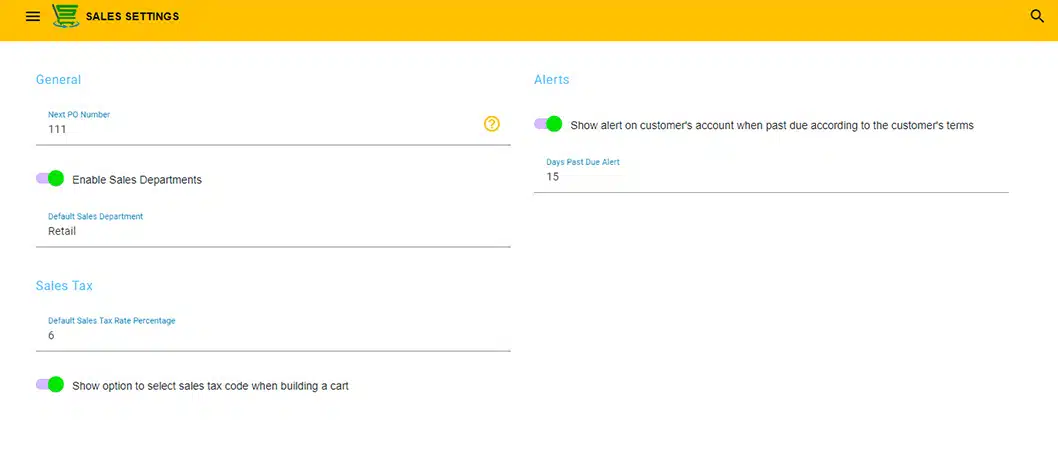Click the Enable Sales Departments label text

(137, 180)
